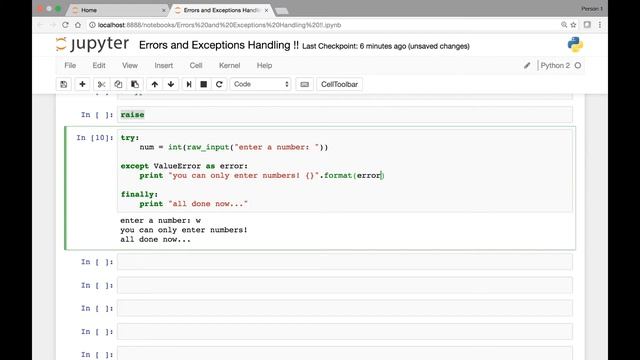Open browser home page icon
Image resolution: width=640 pixels, height=360 pixels.
[78, 25]
